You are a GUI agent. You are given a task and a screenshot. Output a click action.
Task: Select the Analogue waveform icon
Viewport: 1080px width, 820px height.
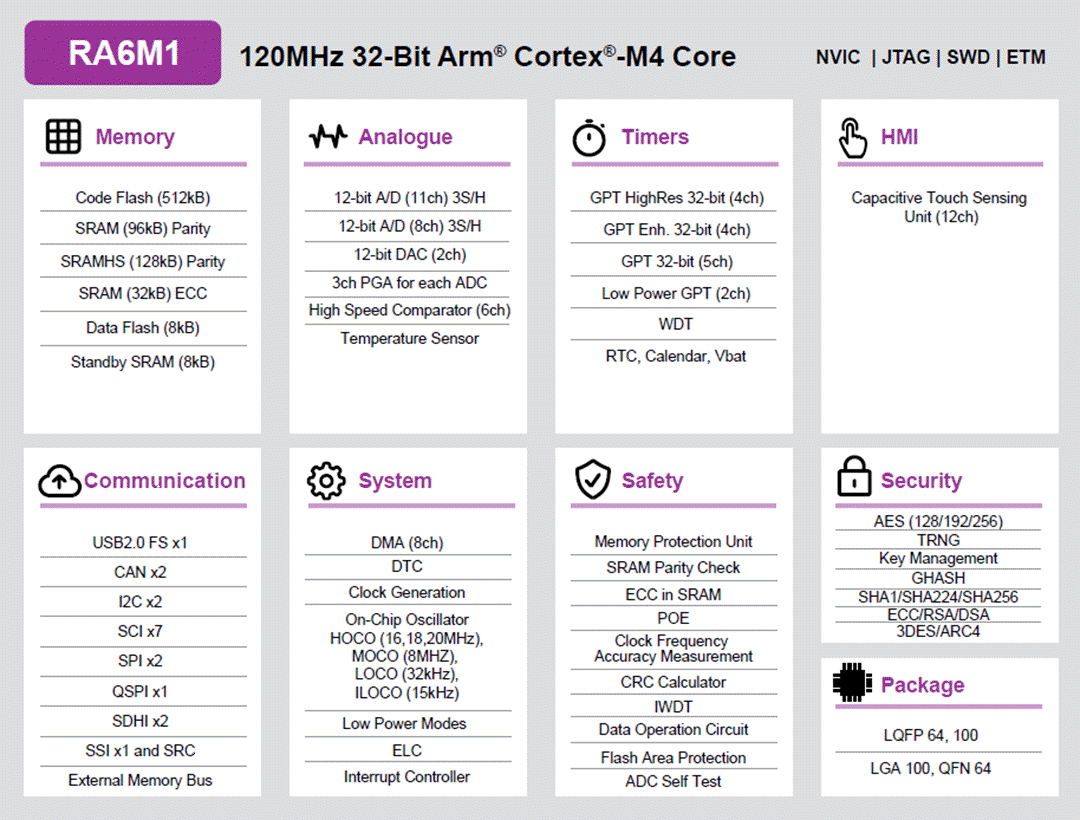point(327,136)
